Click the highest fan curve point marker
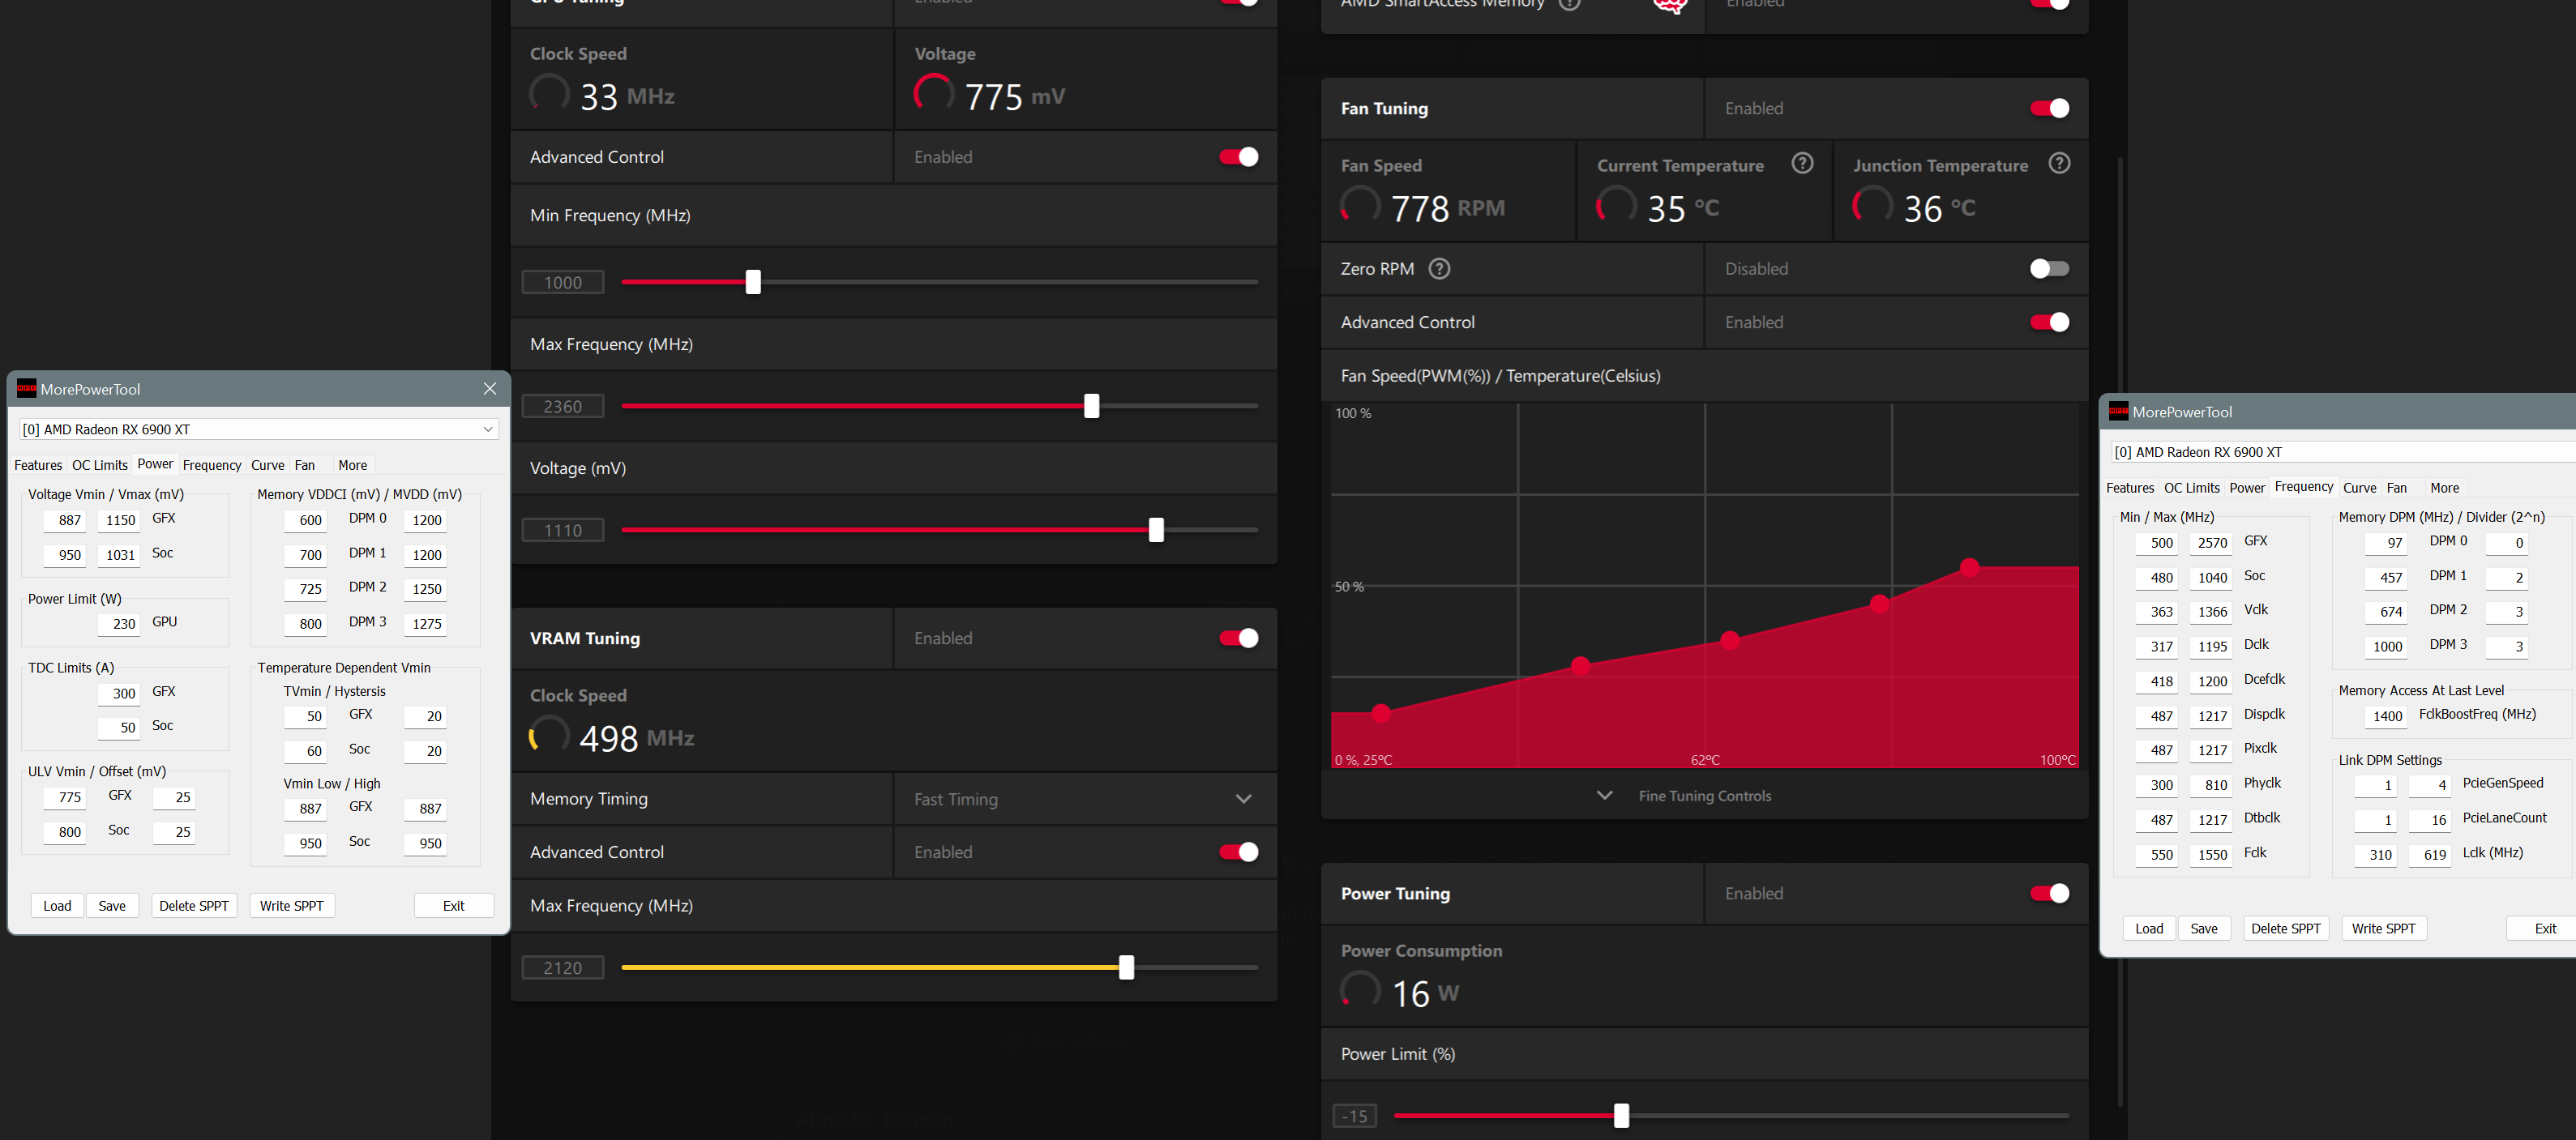 [x=1969, y=567]
